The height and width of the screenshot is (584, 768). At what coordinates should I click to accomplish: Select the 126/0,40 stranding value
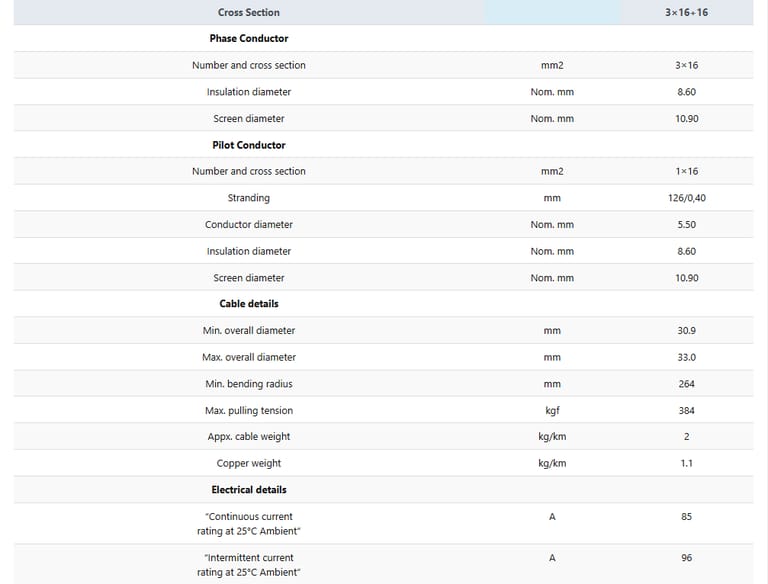[x=686, y=198]
